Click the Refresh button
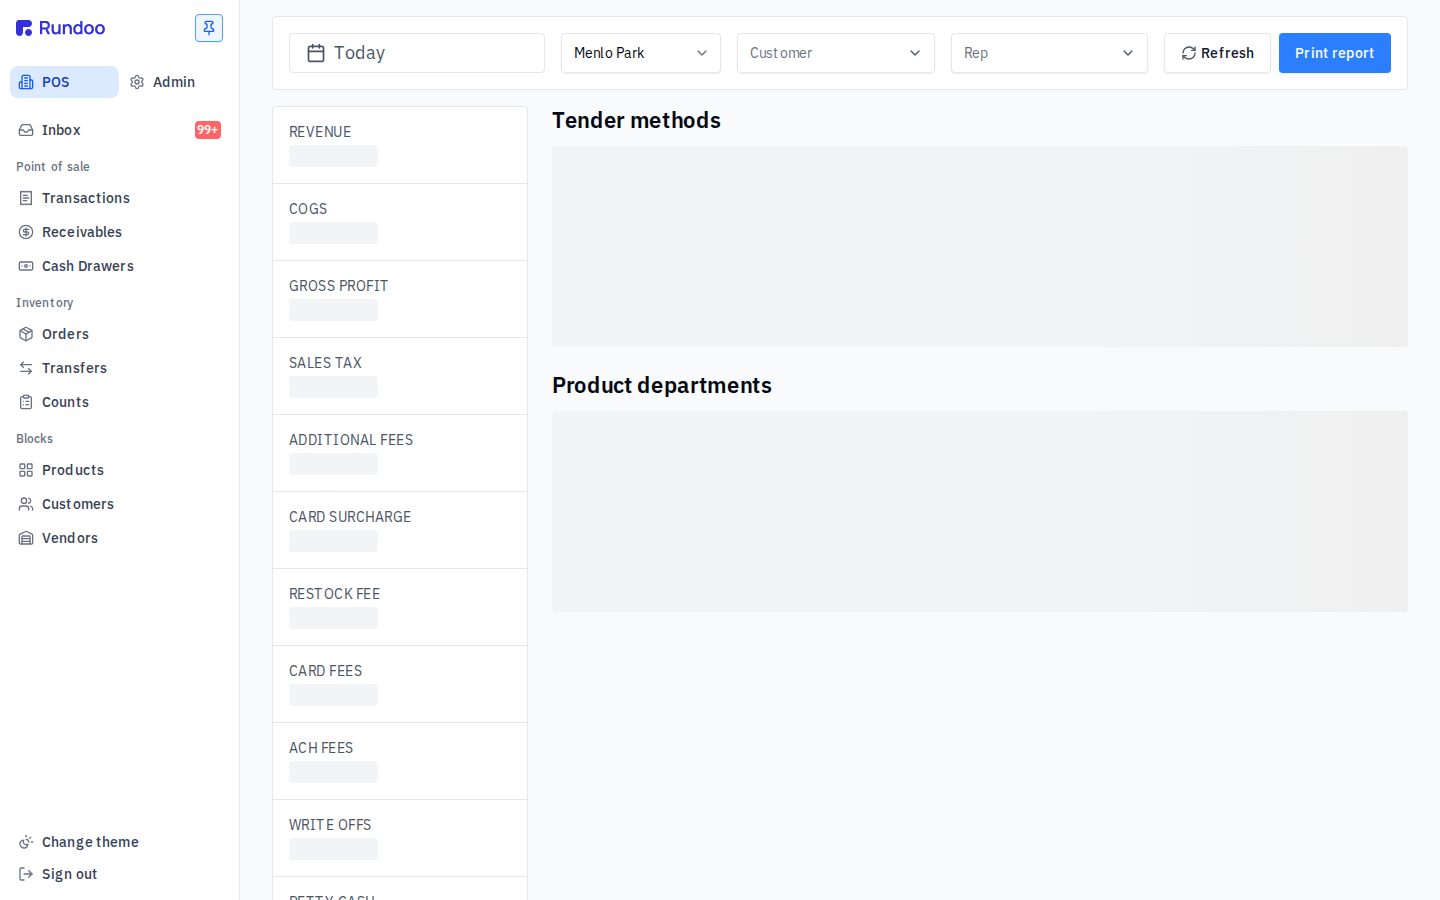Screen dimensions: 1440x900 click(1217, 53)
